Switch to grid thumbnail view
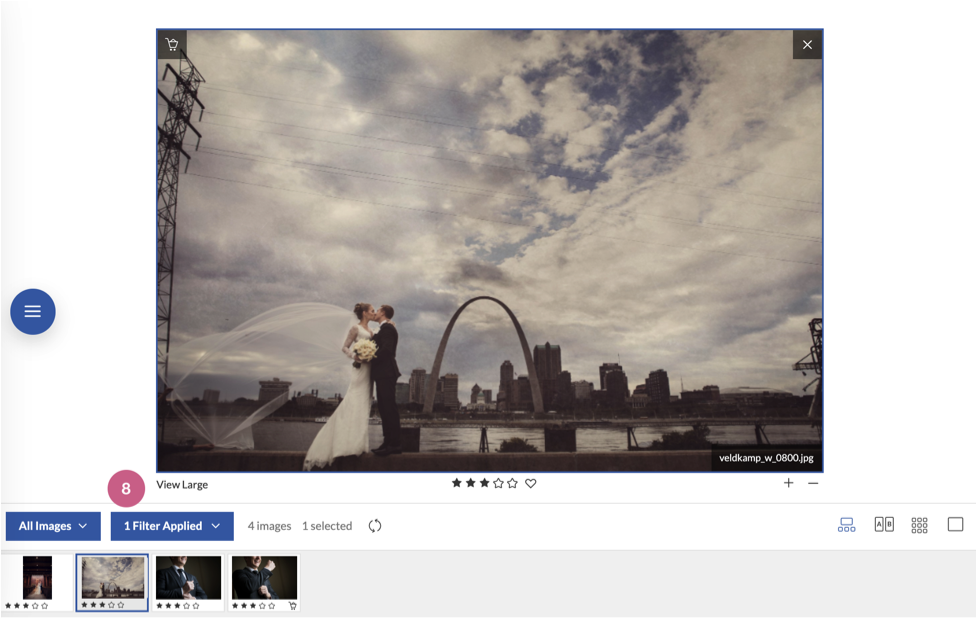The image size is (977, 619). coord(920,525)
